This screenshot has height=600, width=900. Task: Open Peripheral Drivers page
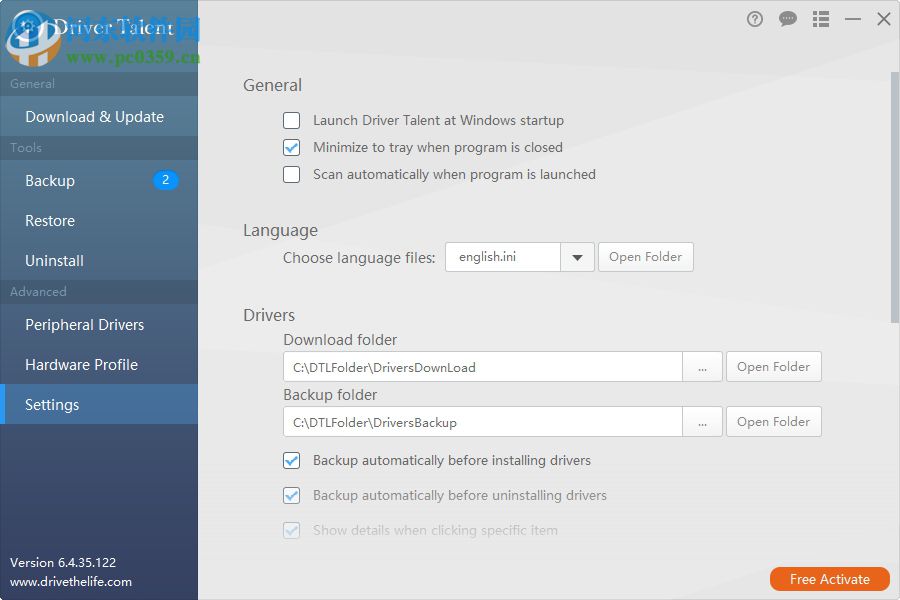tap(99, 325)
